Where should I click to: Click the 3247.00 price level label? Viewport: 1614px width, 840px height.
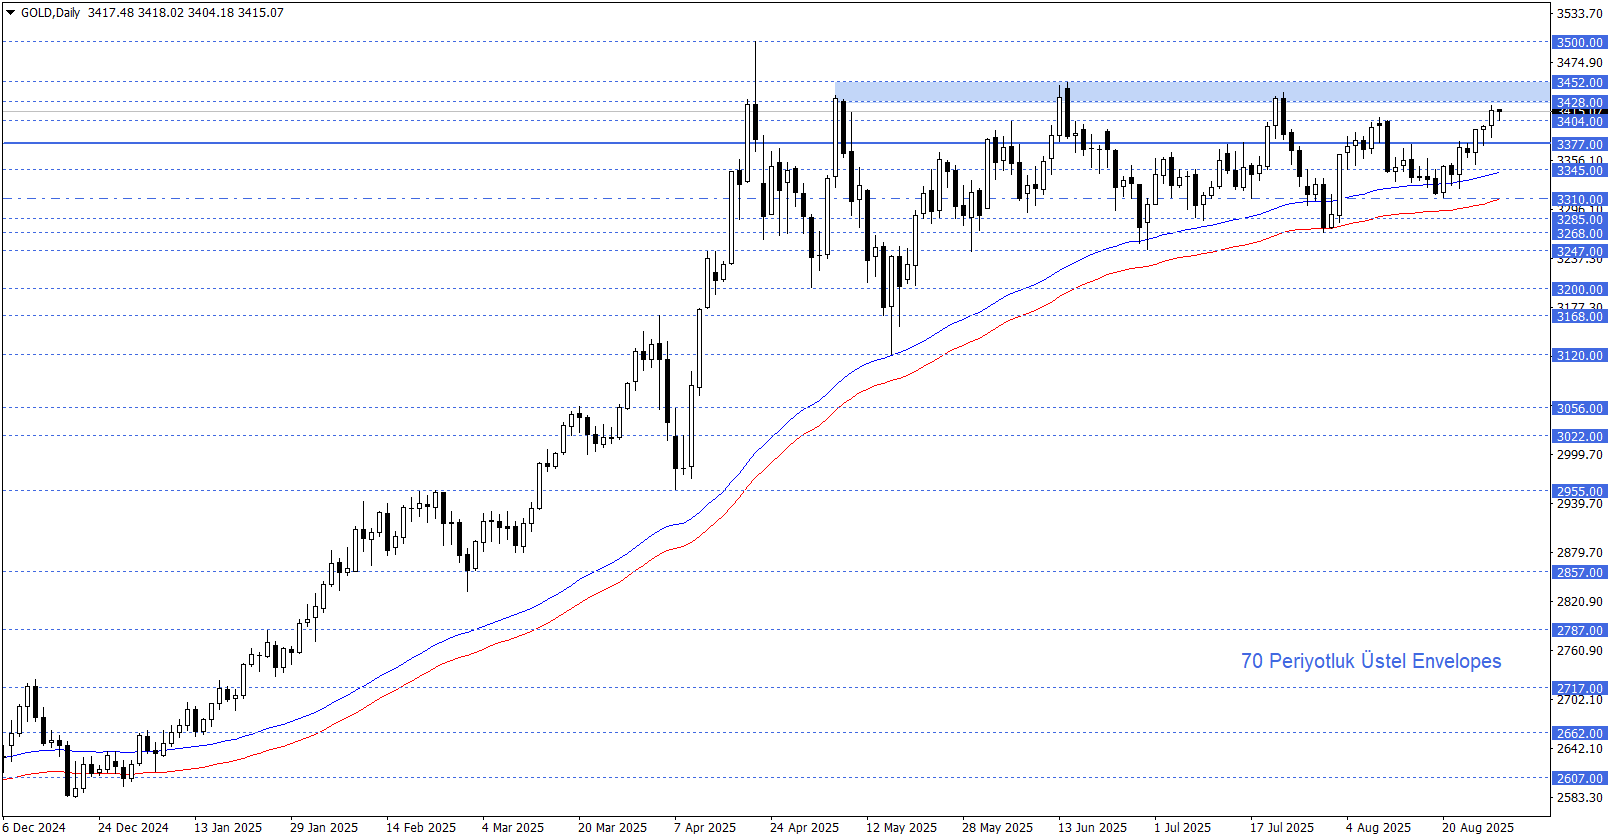(x=1580, y=251)
